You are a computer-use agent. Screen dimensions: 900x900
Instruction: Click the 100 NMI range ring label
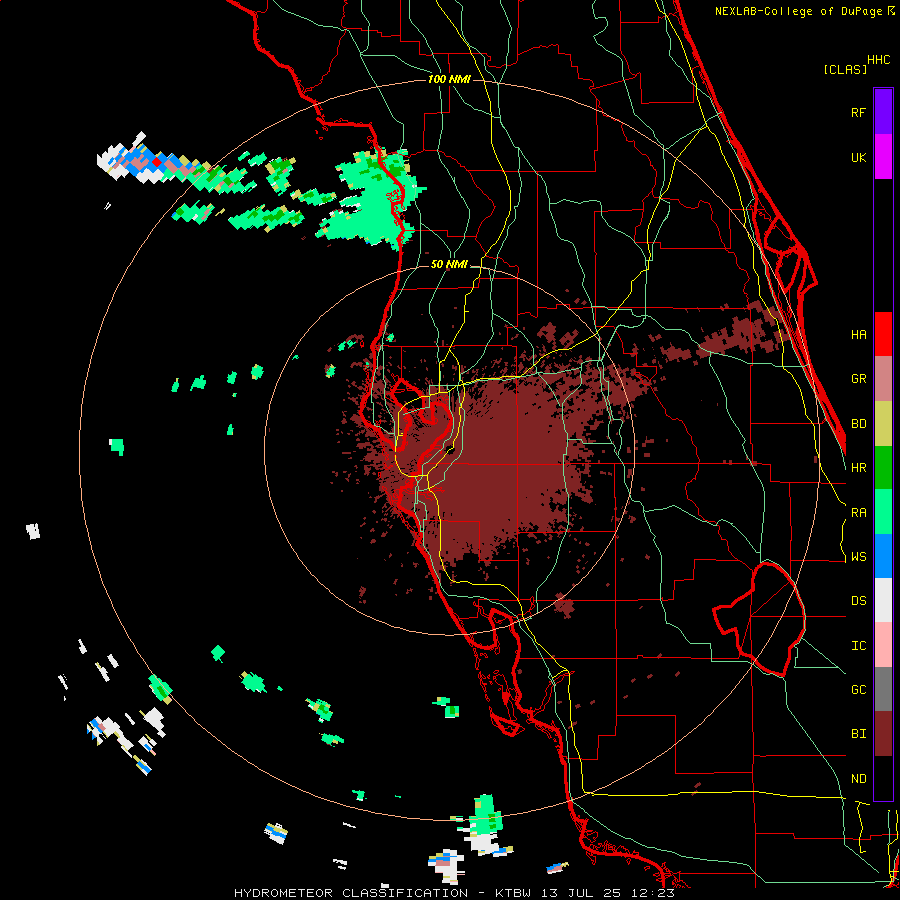tap(449, 79)
